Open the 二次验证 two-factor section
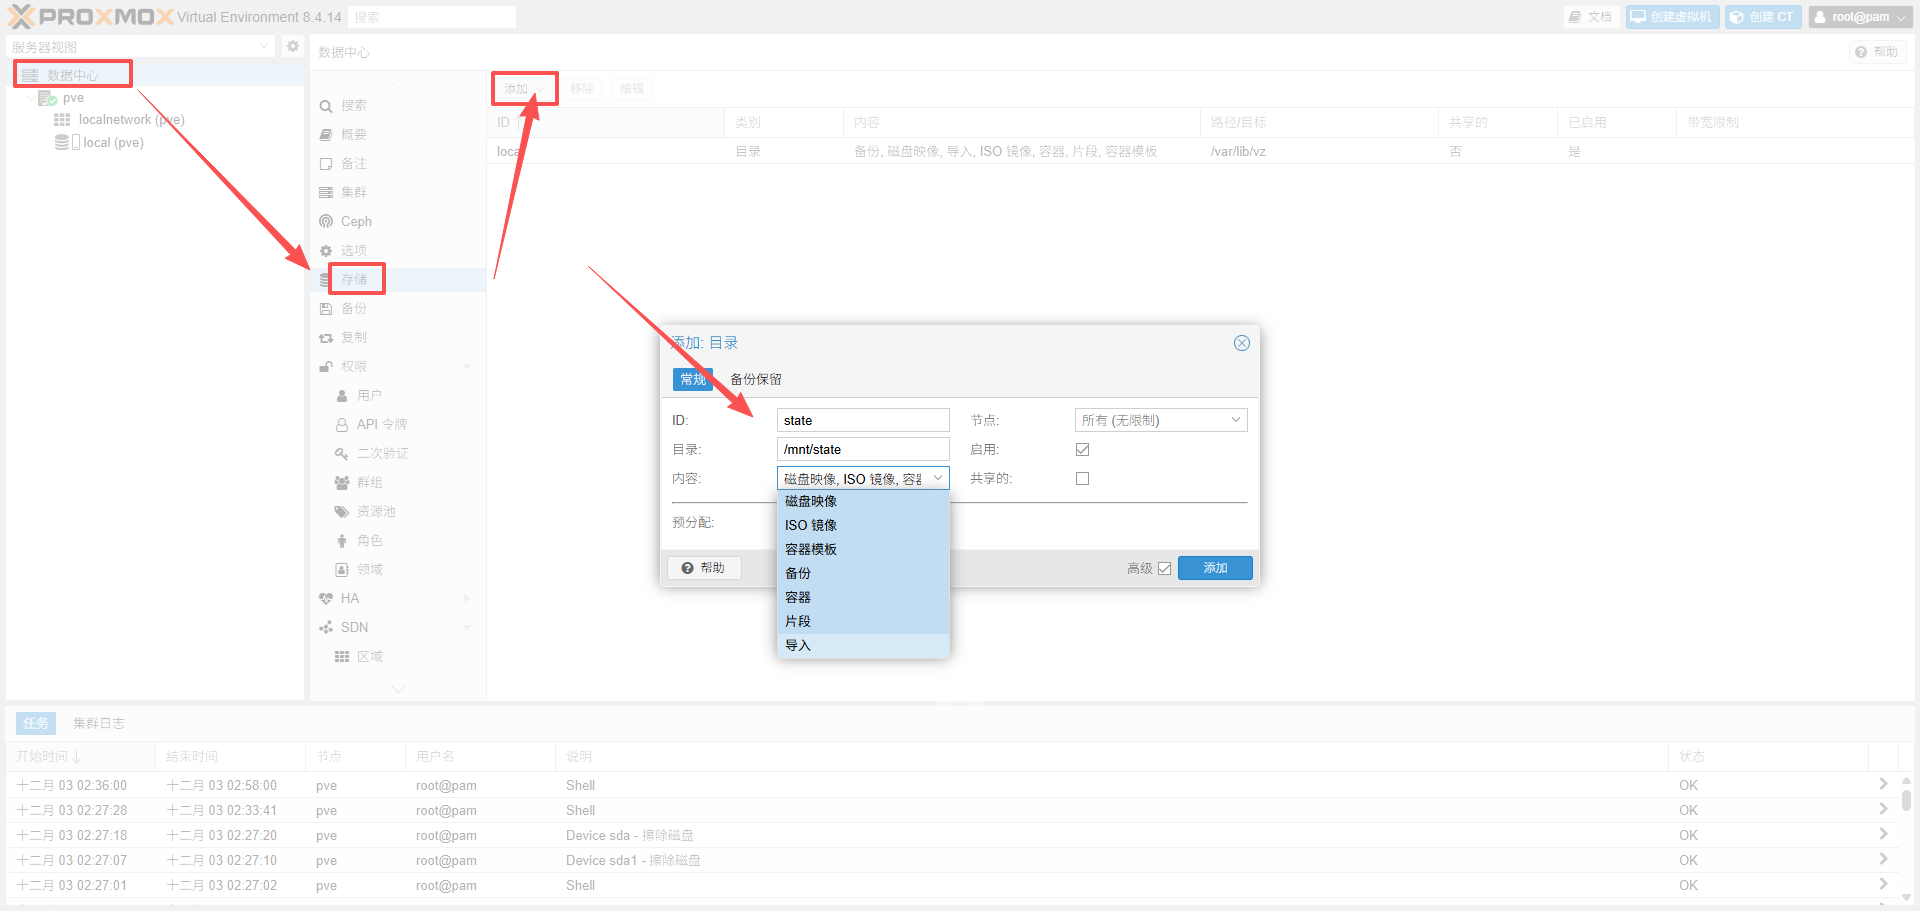The height and width of the screenshot is (911, 1920). [x=342, y=453]
